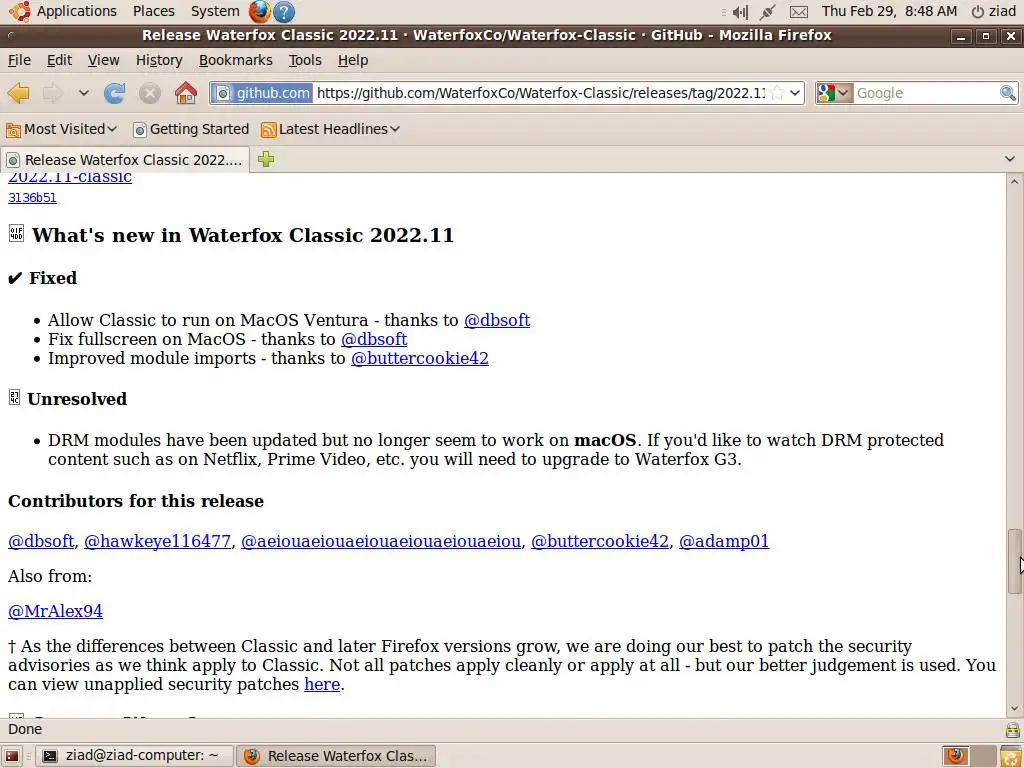Follow the 2022.11-classic tag link
The image size is (1024, 768).
70,177
